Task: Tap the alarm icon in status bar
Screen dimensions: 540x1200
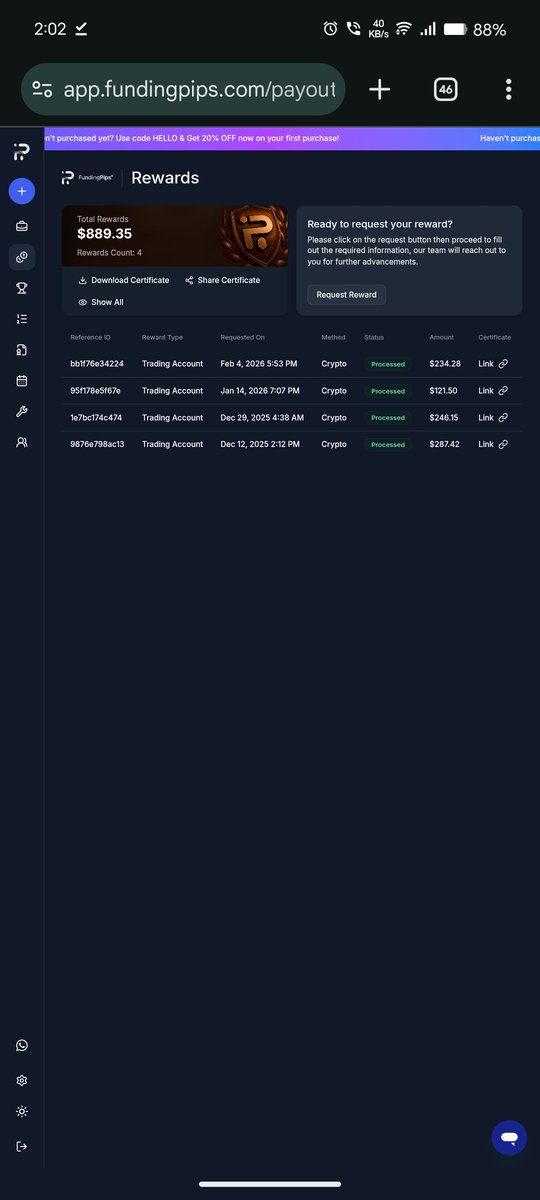Action: [x=330, y=29]
